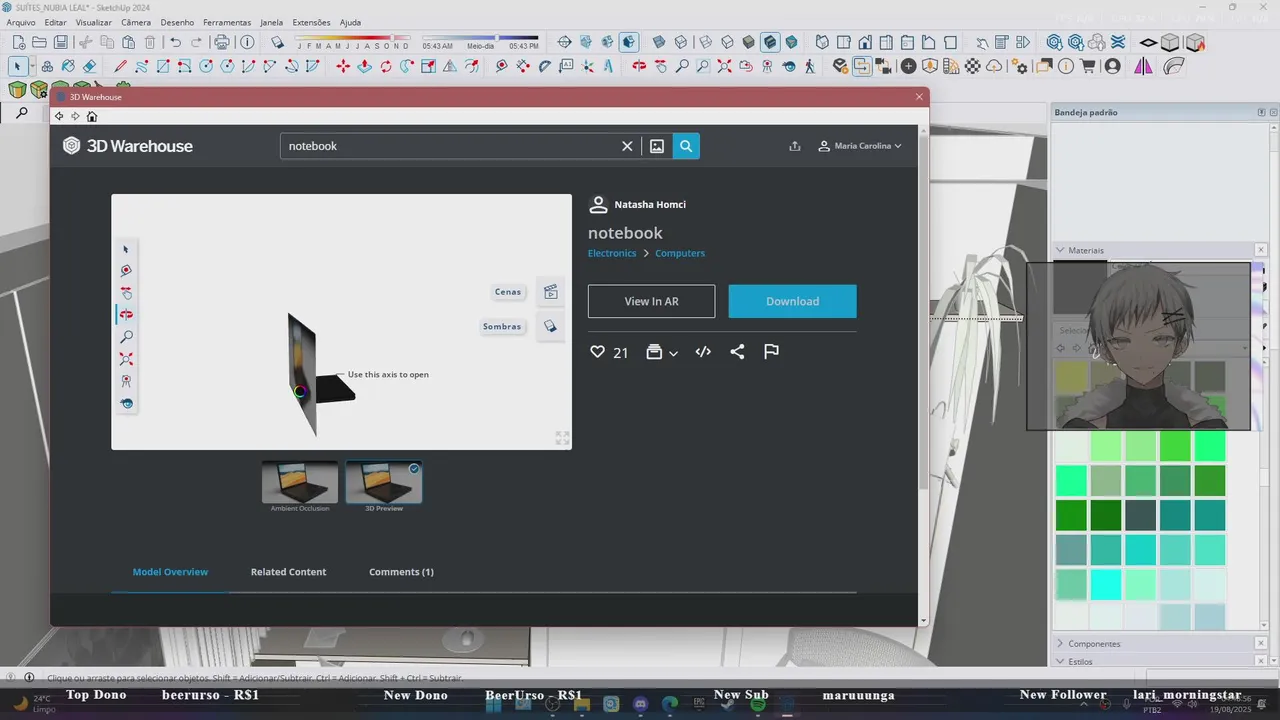1280x720 pixels.
Task: Open the Cenas clapperboard icon
Action: point(550,292)
